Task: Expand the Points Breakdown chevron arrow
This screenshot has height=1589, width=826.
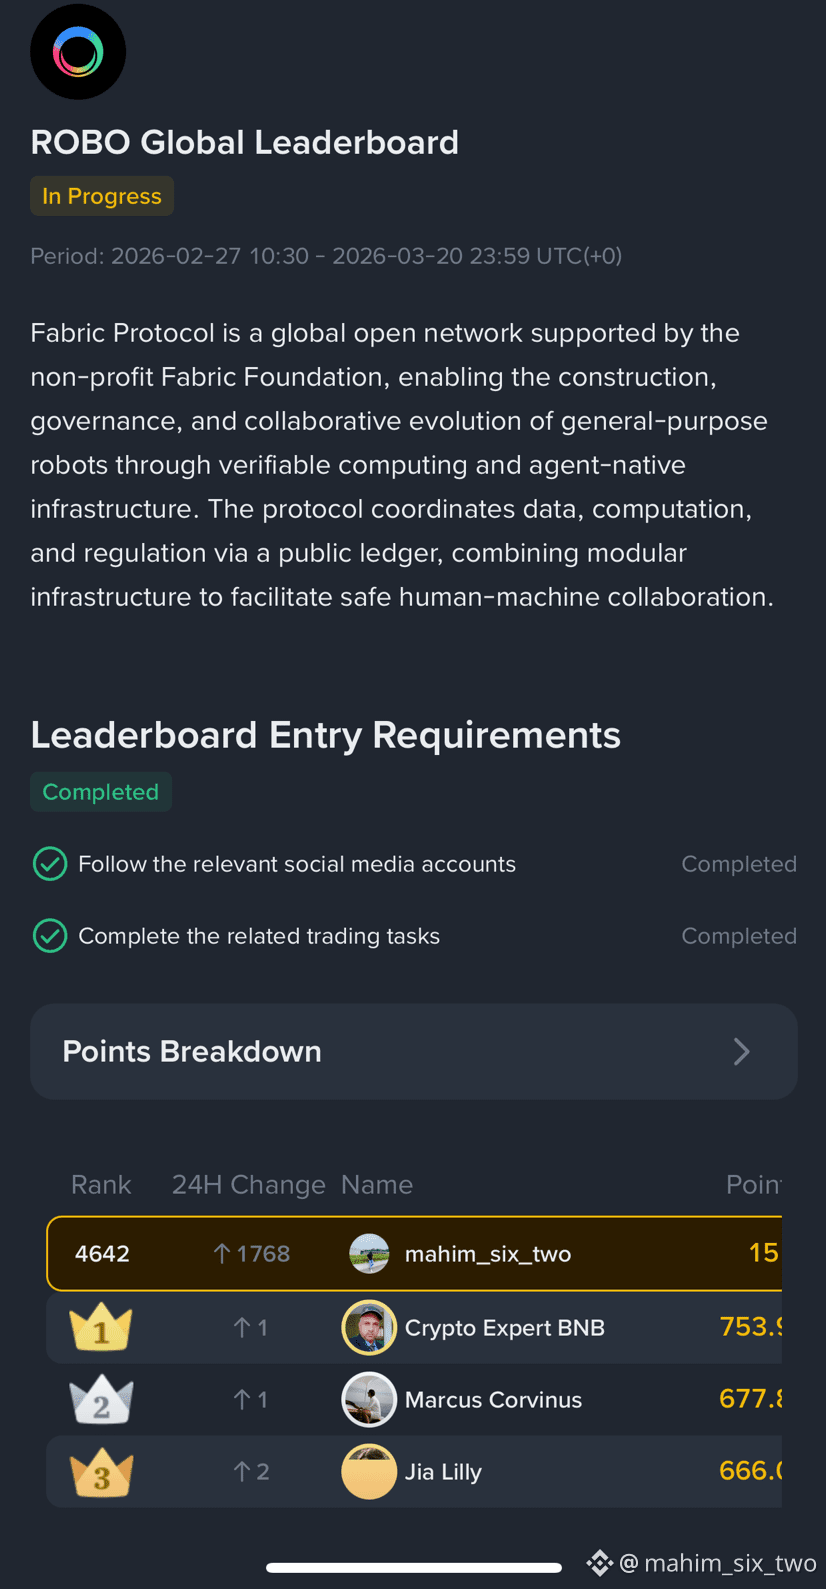Action: (x=741, y=1051)
